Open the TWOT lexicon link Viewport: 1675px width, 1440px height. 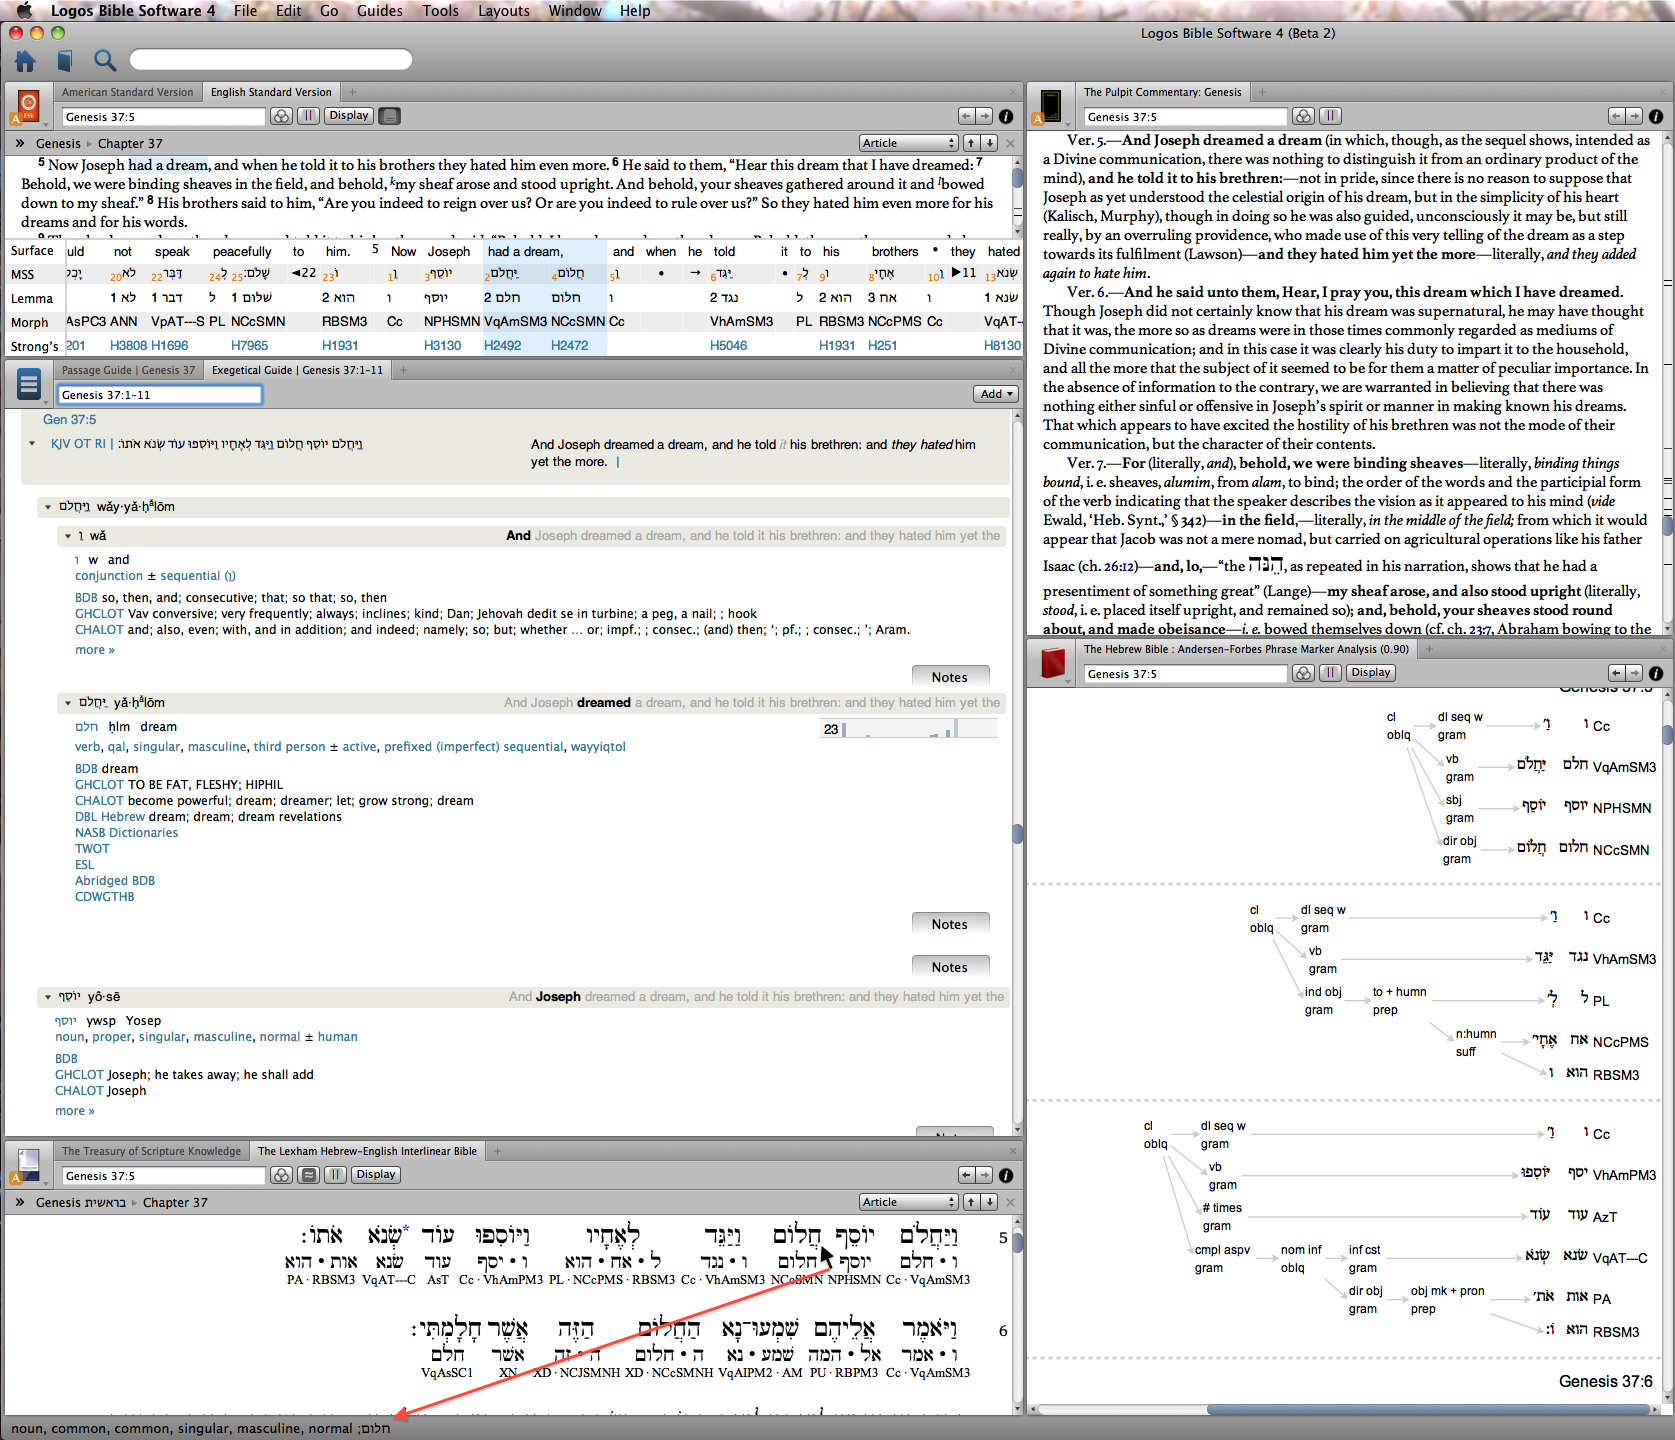point(92,849)
